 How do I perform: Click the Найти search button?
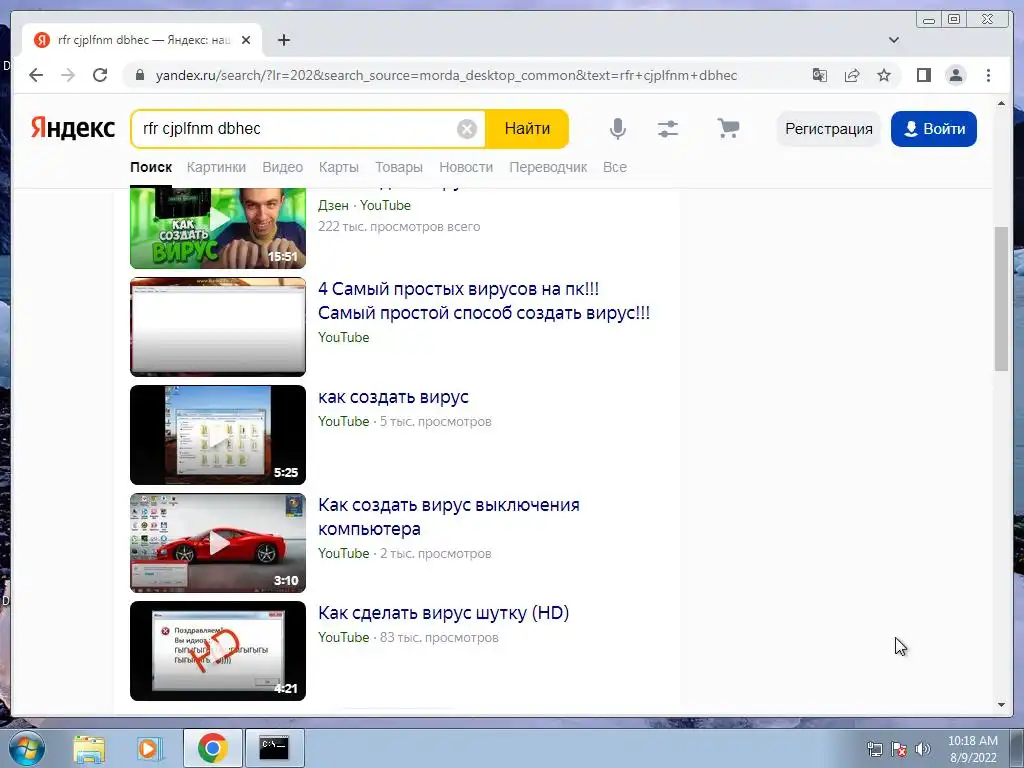tap(527, 129)
